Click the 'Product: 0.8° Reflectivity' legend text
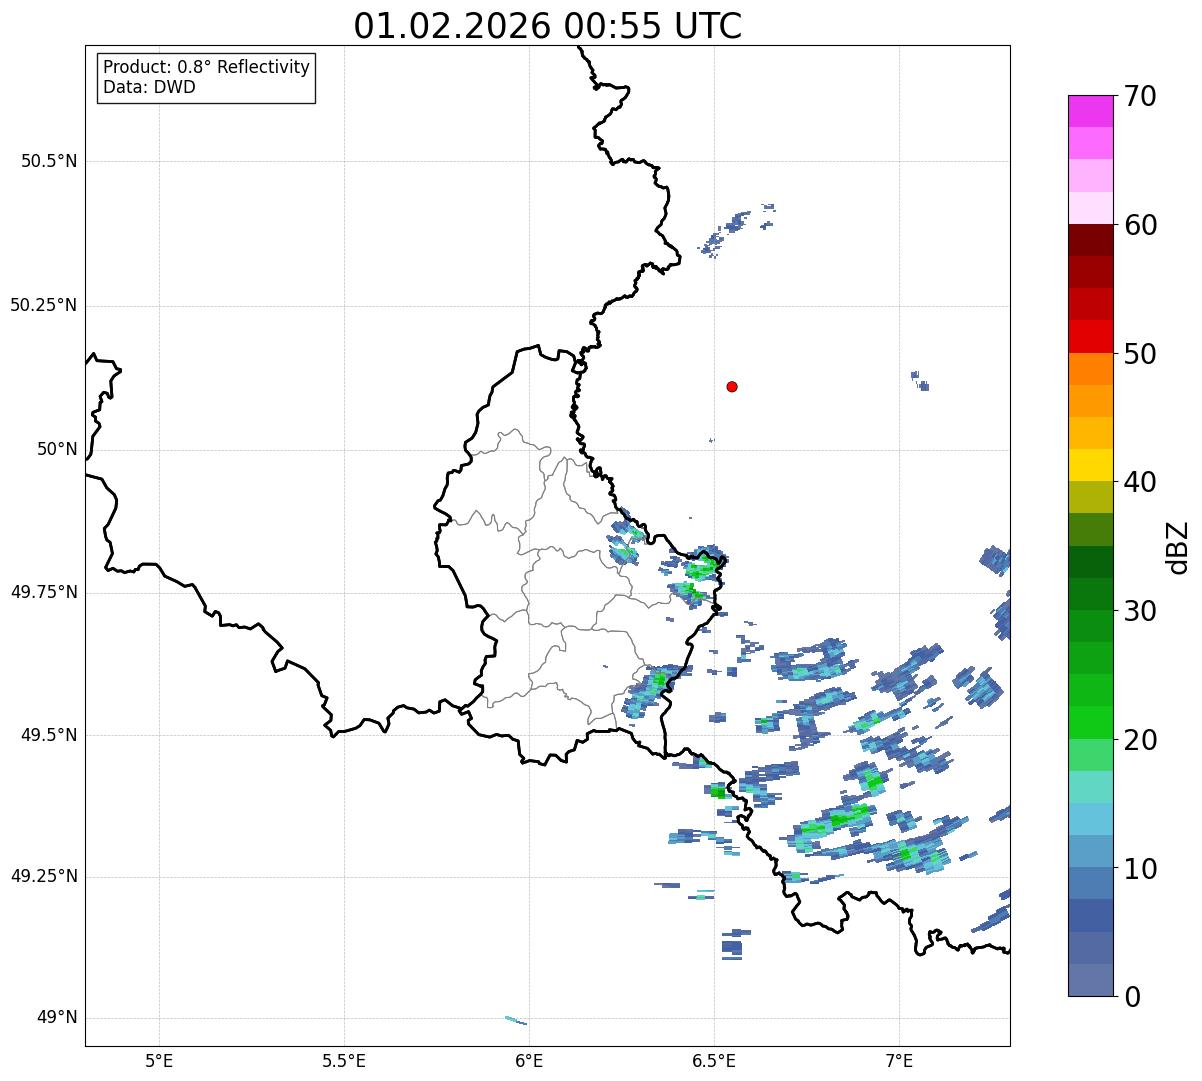 tap(207, 67)
